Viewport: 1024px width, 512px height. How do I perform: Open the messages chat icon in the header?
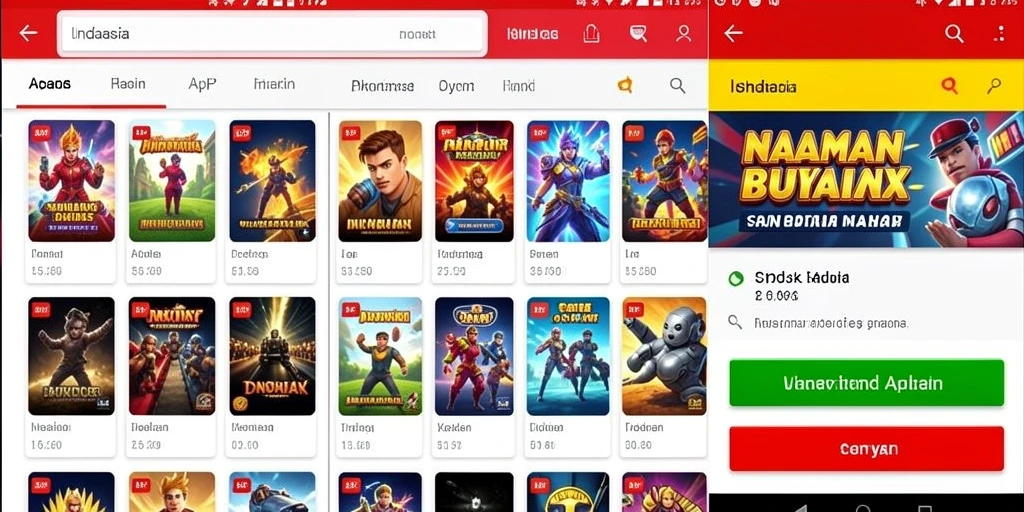tap(638, 33)
